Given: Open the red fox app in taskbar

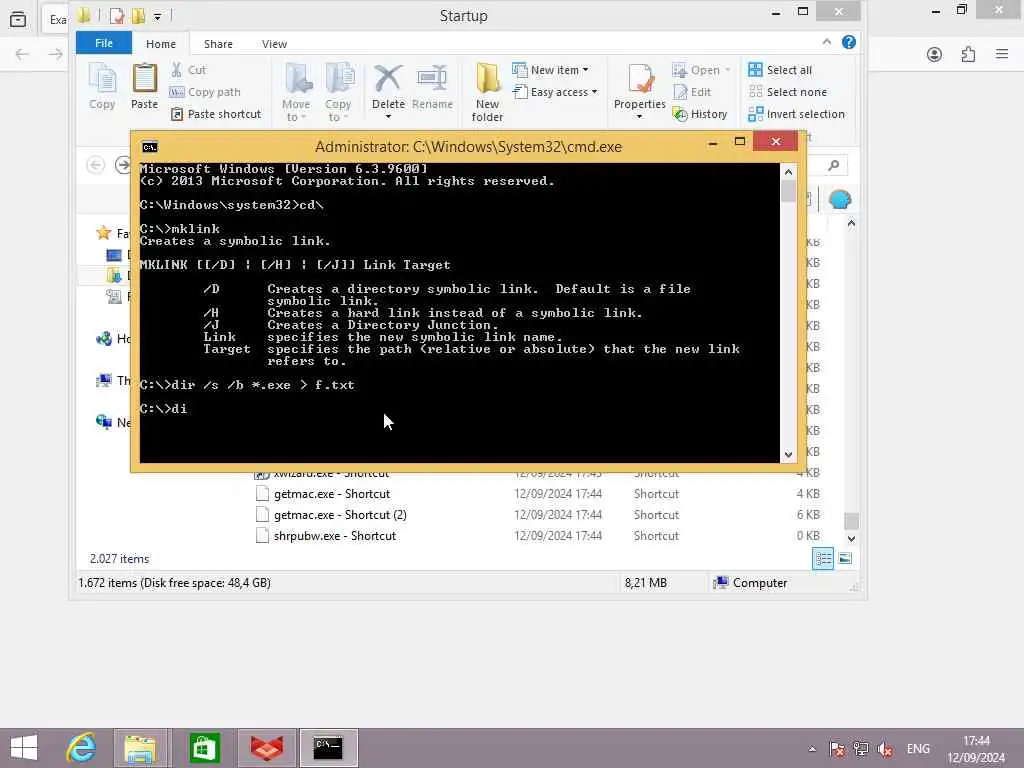Looking at the screenshot, I should pyautogui.click(x=267, y=748).
